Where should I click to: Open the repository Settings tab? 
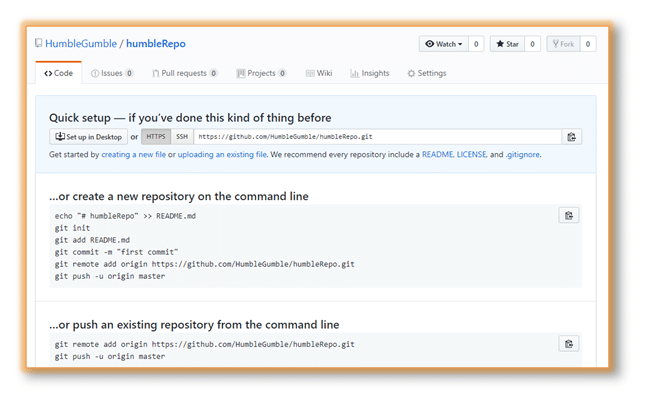pyautogui.click(x=426, y=73)
